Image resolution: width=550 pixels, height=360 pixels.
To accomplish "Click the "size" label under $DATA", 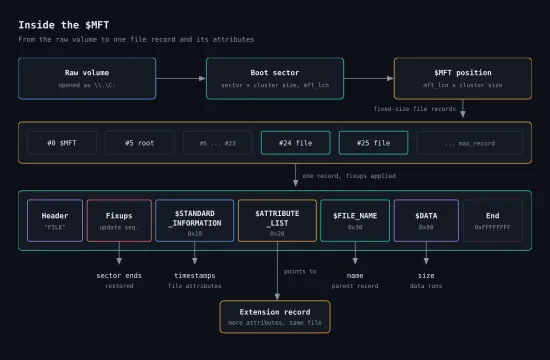I will click(426, 276).
